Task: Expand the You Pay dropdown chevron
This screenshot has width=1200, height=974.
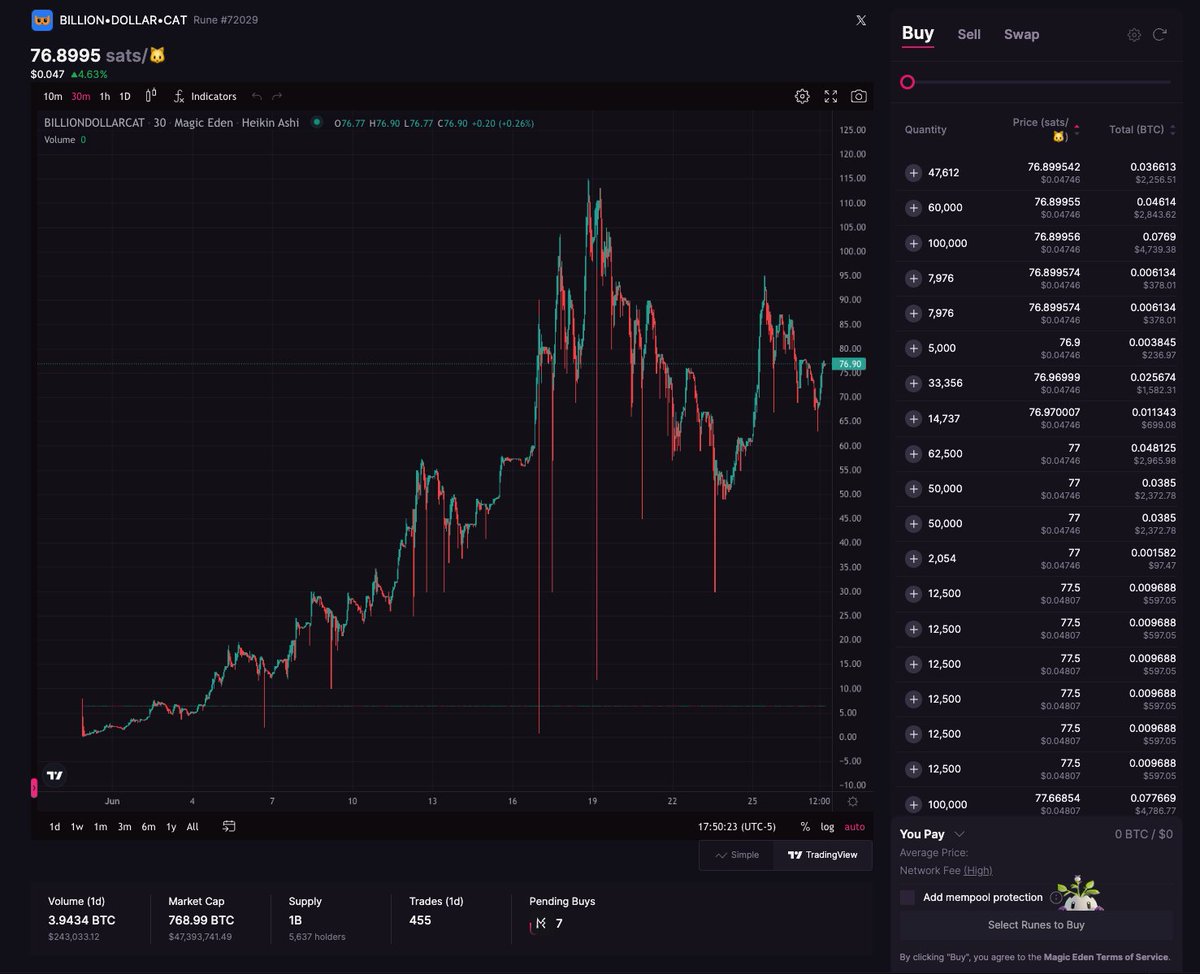Action: (x=959, y=834)
